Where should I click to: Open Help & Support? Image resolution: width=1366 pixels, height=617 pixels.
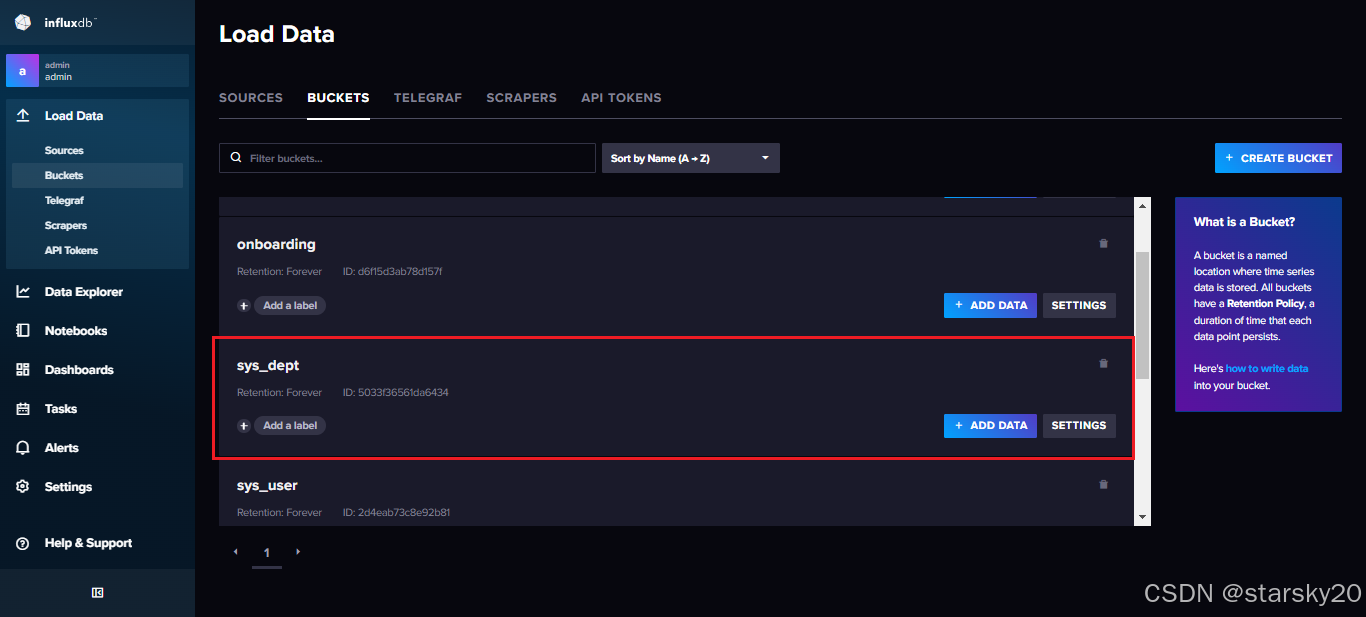[x=88, y=542]
